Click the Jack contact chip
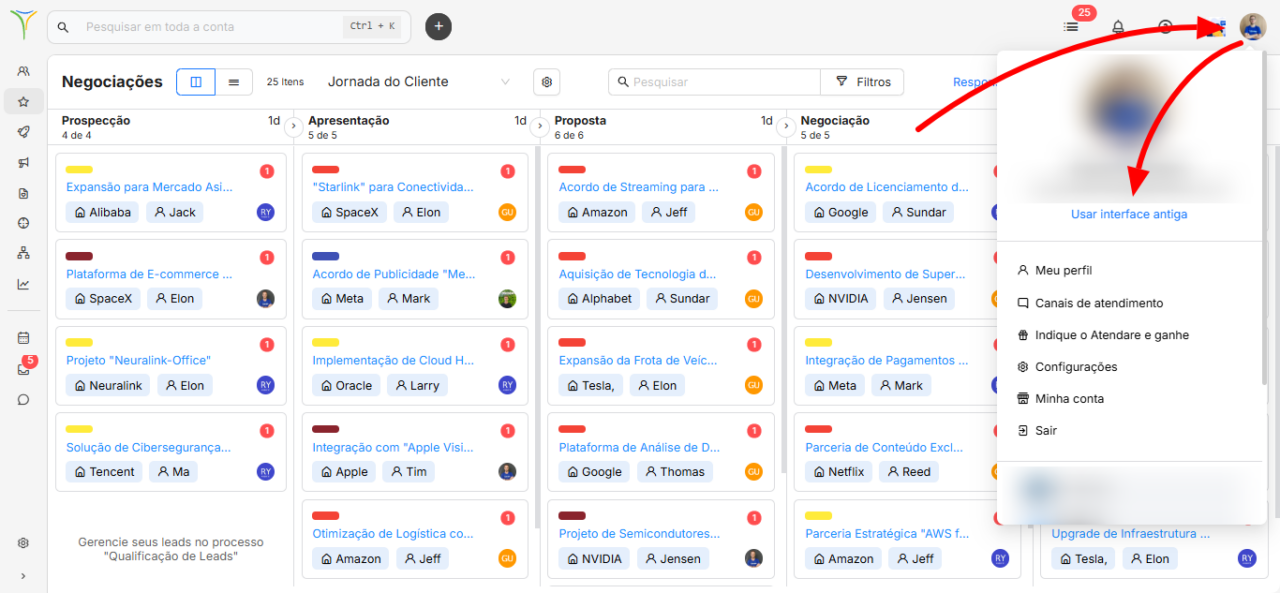Image resolution: width=1280 pixels, height=593 pixels. click(x=175, y=212)
